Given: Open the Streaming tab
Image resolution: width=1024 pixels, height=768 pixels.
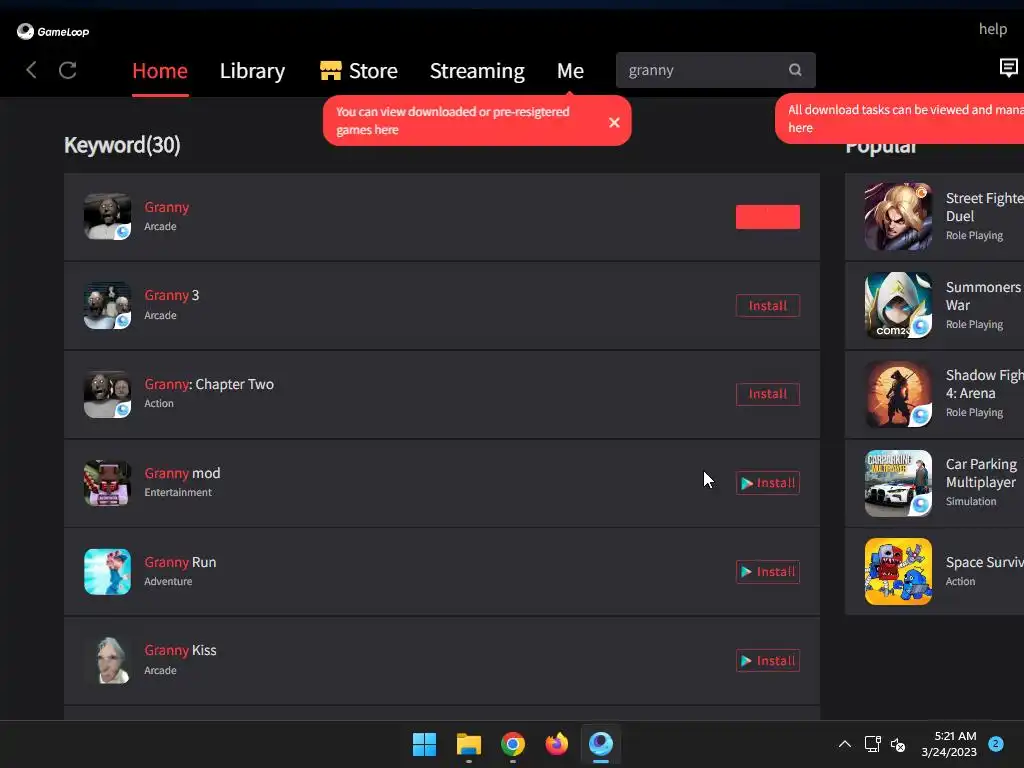Looking at the screenshot, I should pyautogui.click(x=477, y=71).
